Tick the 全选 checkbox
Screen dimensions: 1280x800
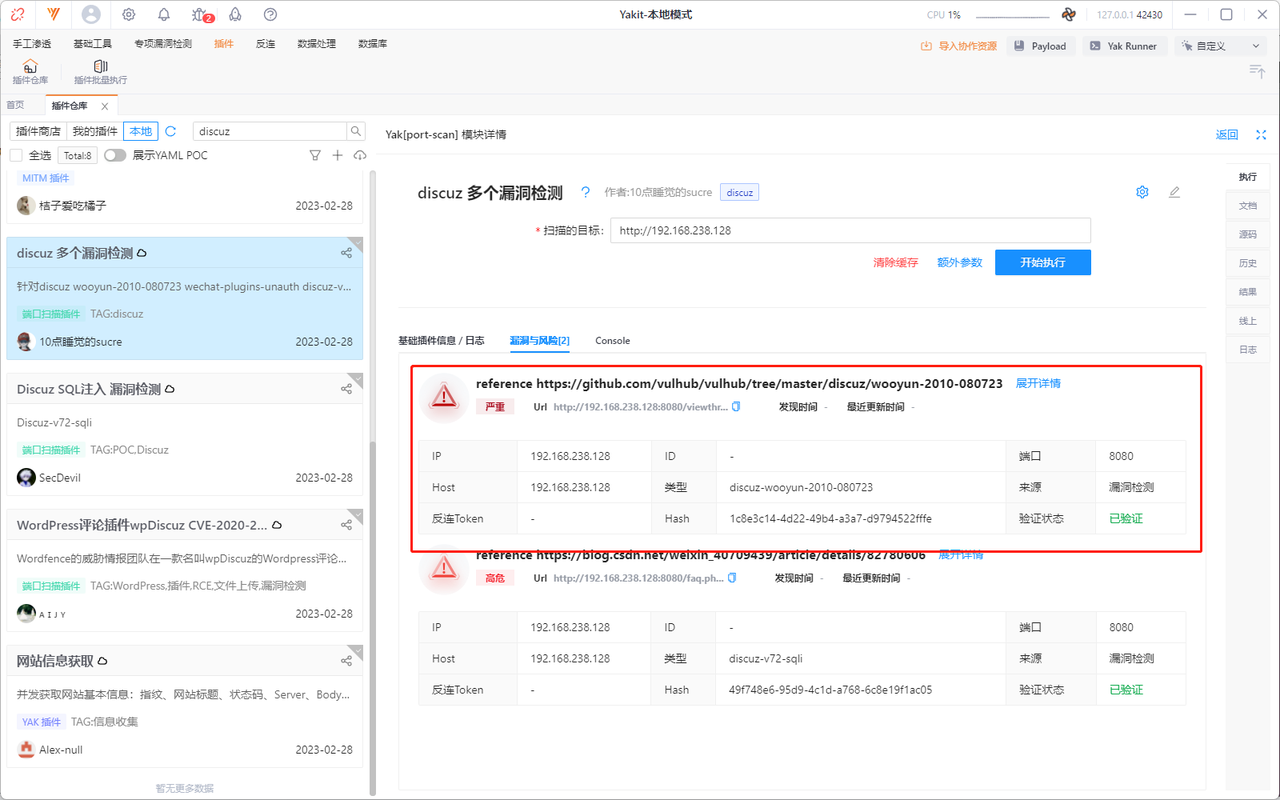tap(16, 155)
